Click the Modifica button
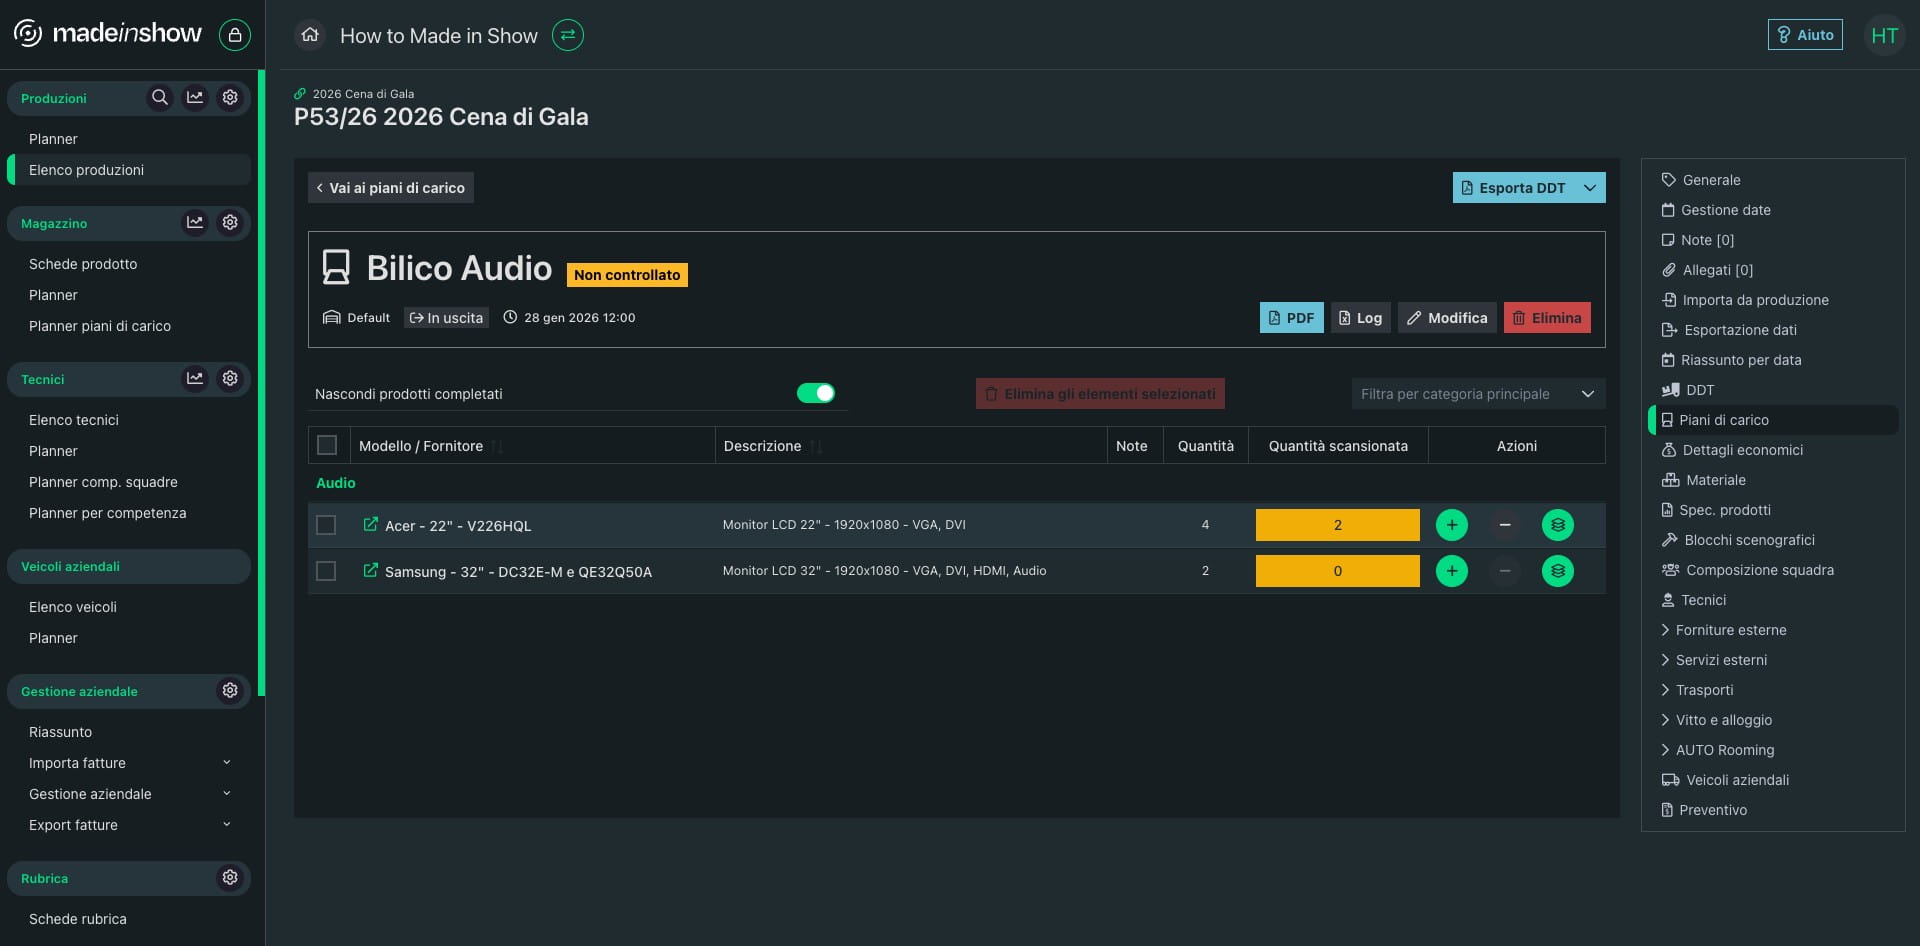1920x946 pixels. 1447,318
